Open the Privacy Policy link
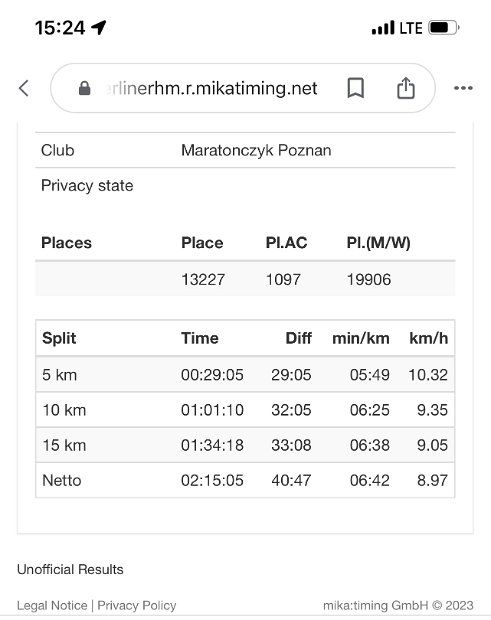Viewport: 491px width, 620px height. tap(137, 605)
